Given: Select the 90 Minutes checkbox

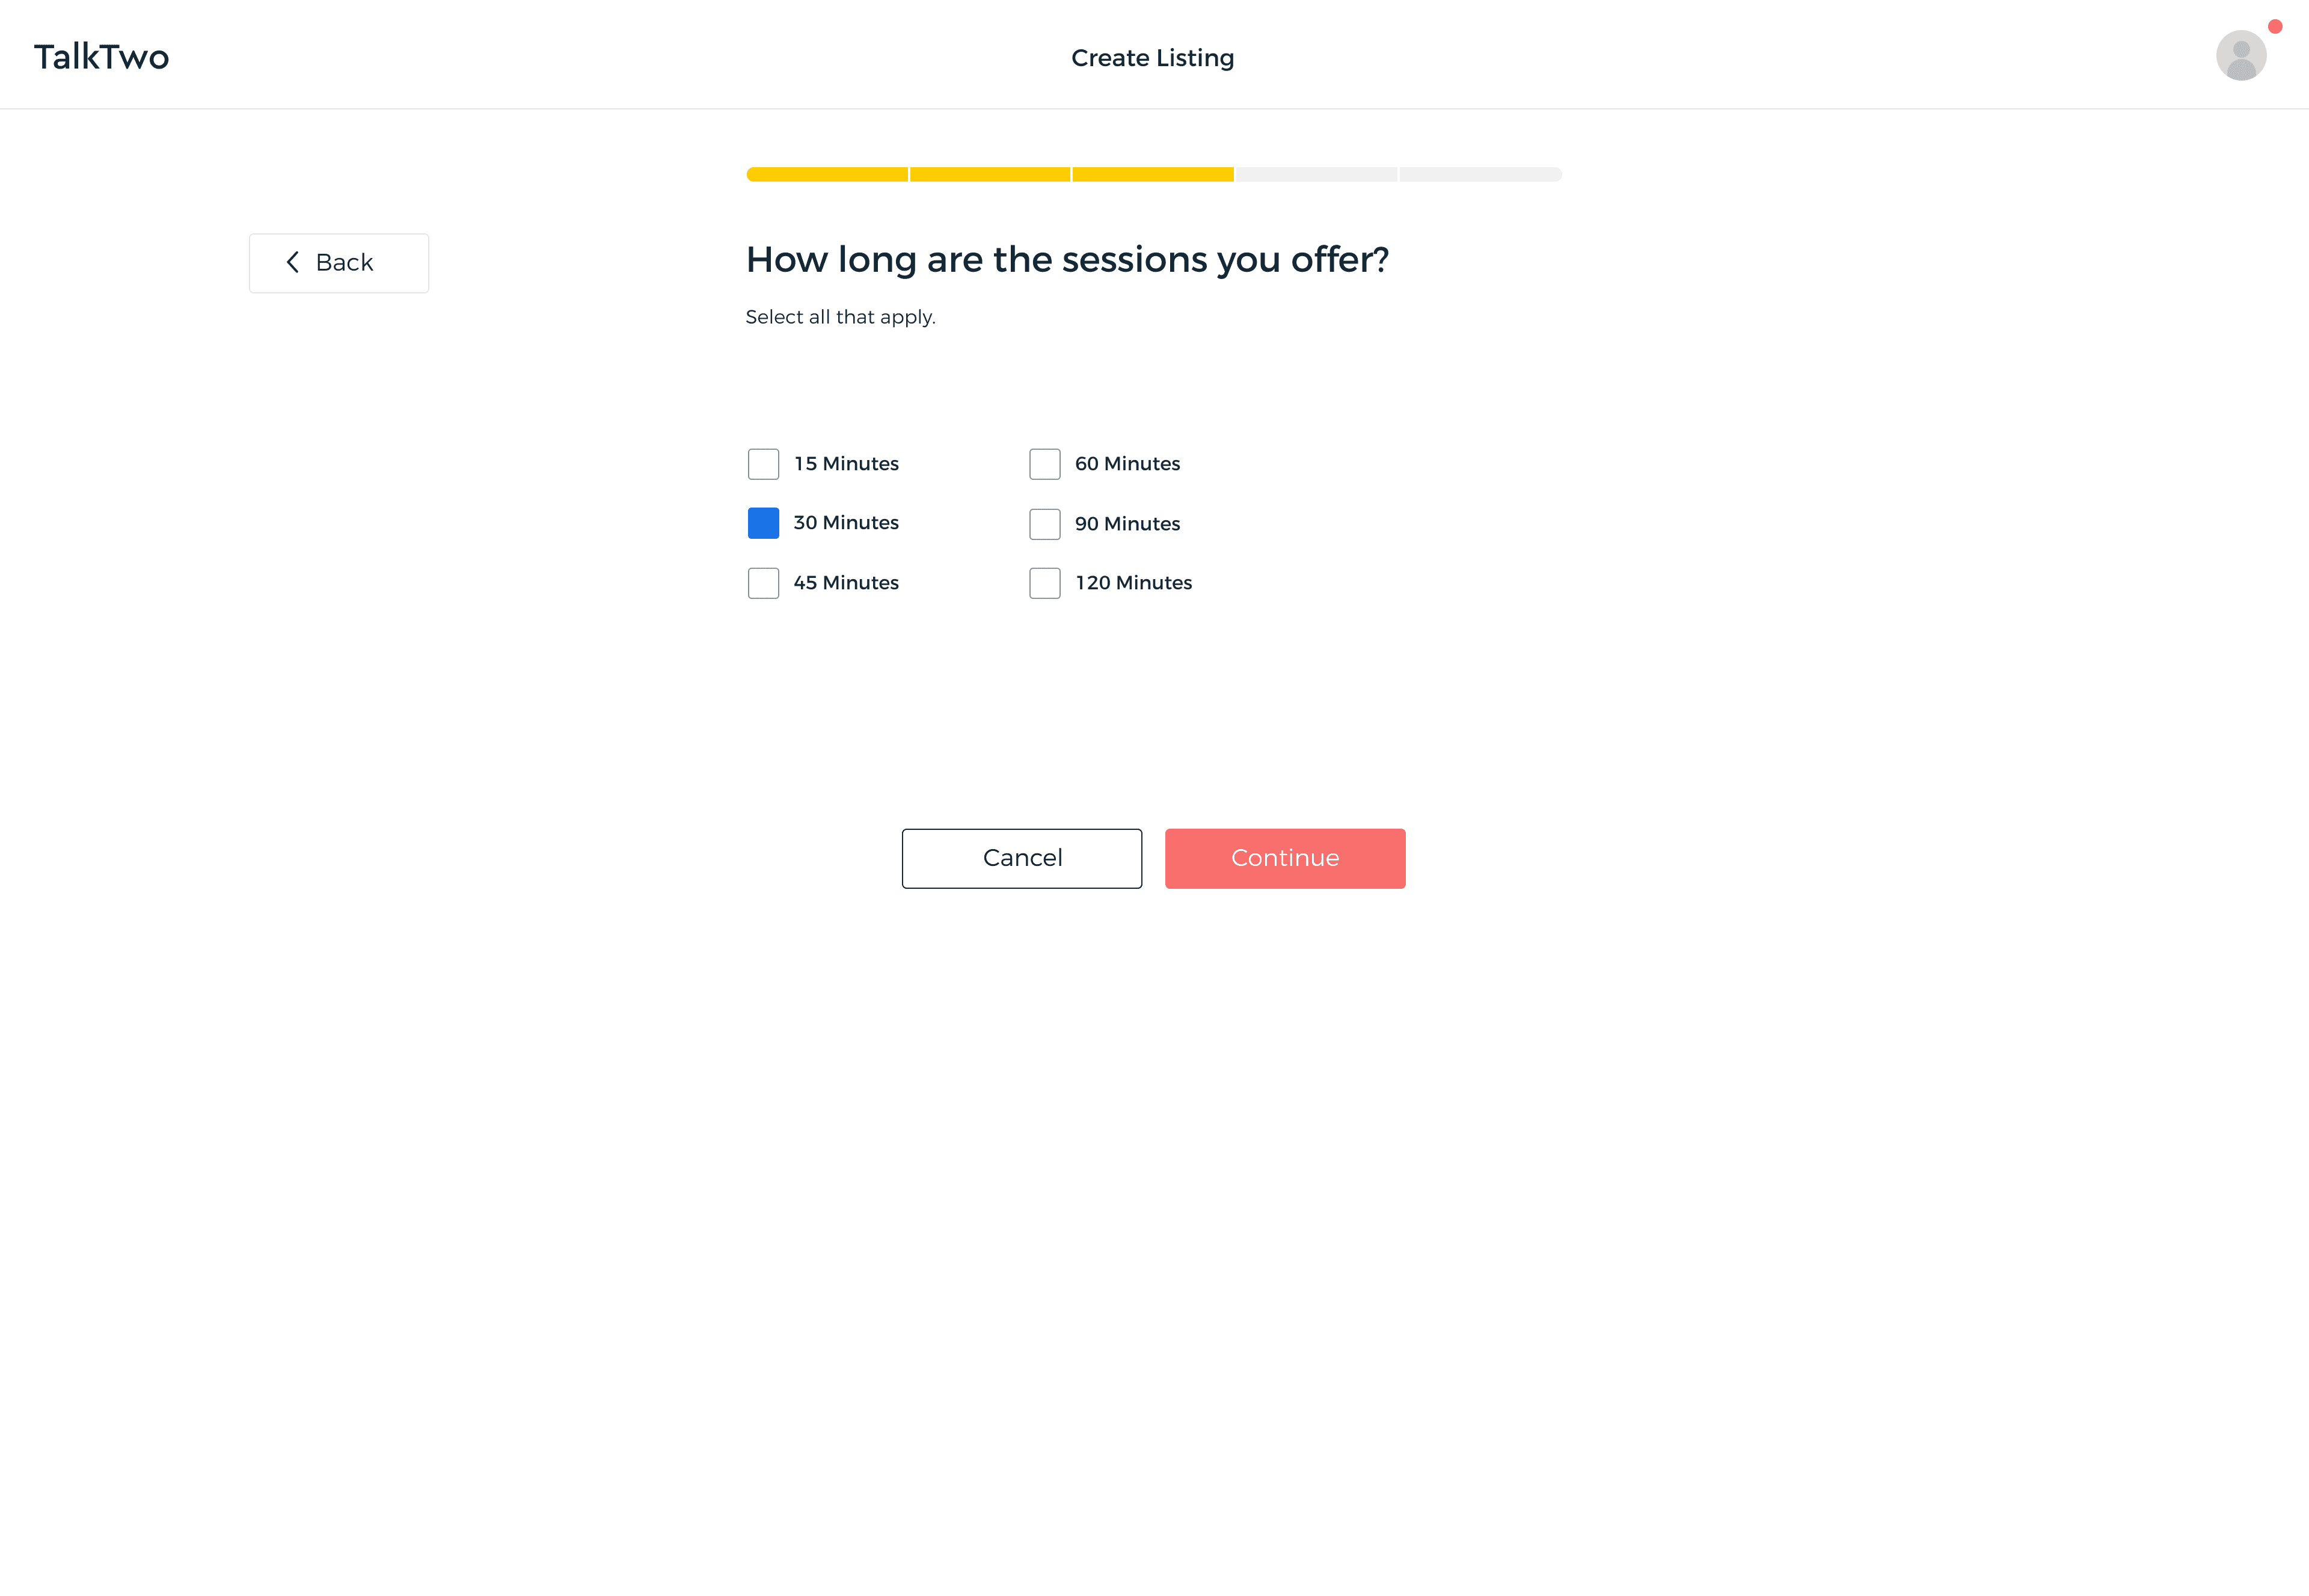Looking at the screenshot, I should point(1044,524).
